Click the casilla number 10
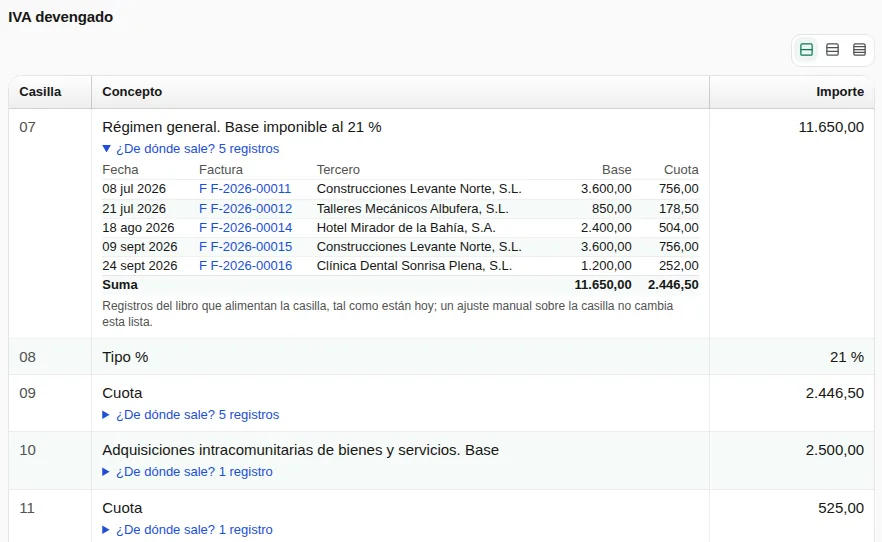This screenshot has width=882, height=542. coord(28,450)
